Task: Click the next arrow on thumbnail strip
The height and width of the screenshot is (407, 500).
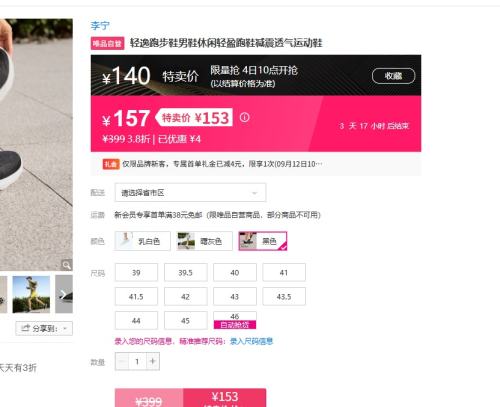Action: (x=64, y=294)
